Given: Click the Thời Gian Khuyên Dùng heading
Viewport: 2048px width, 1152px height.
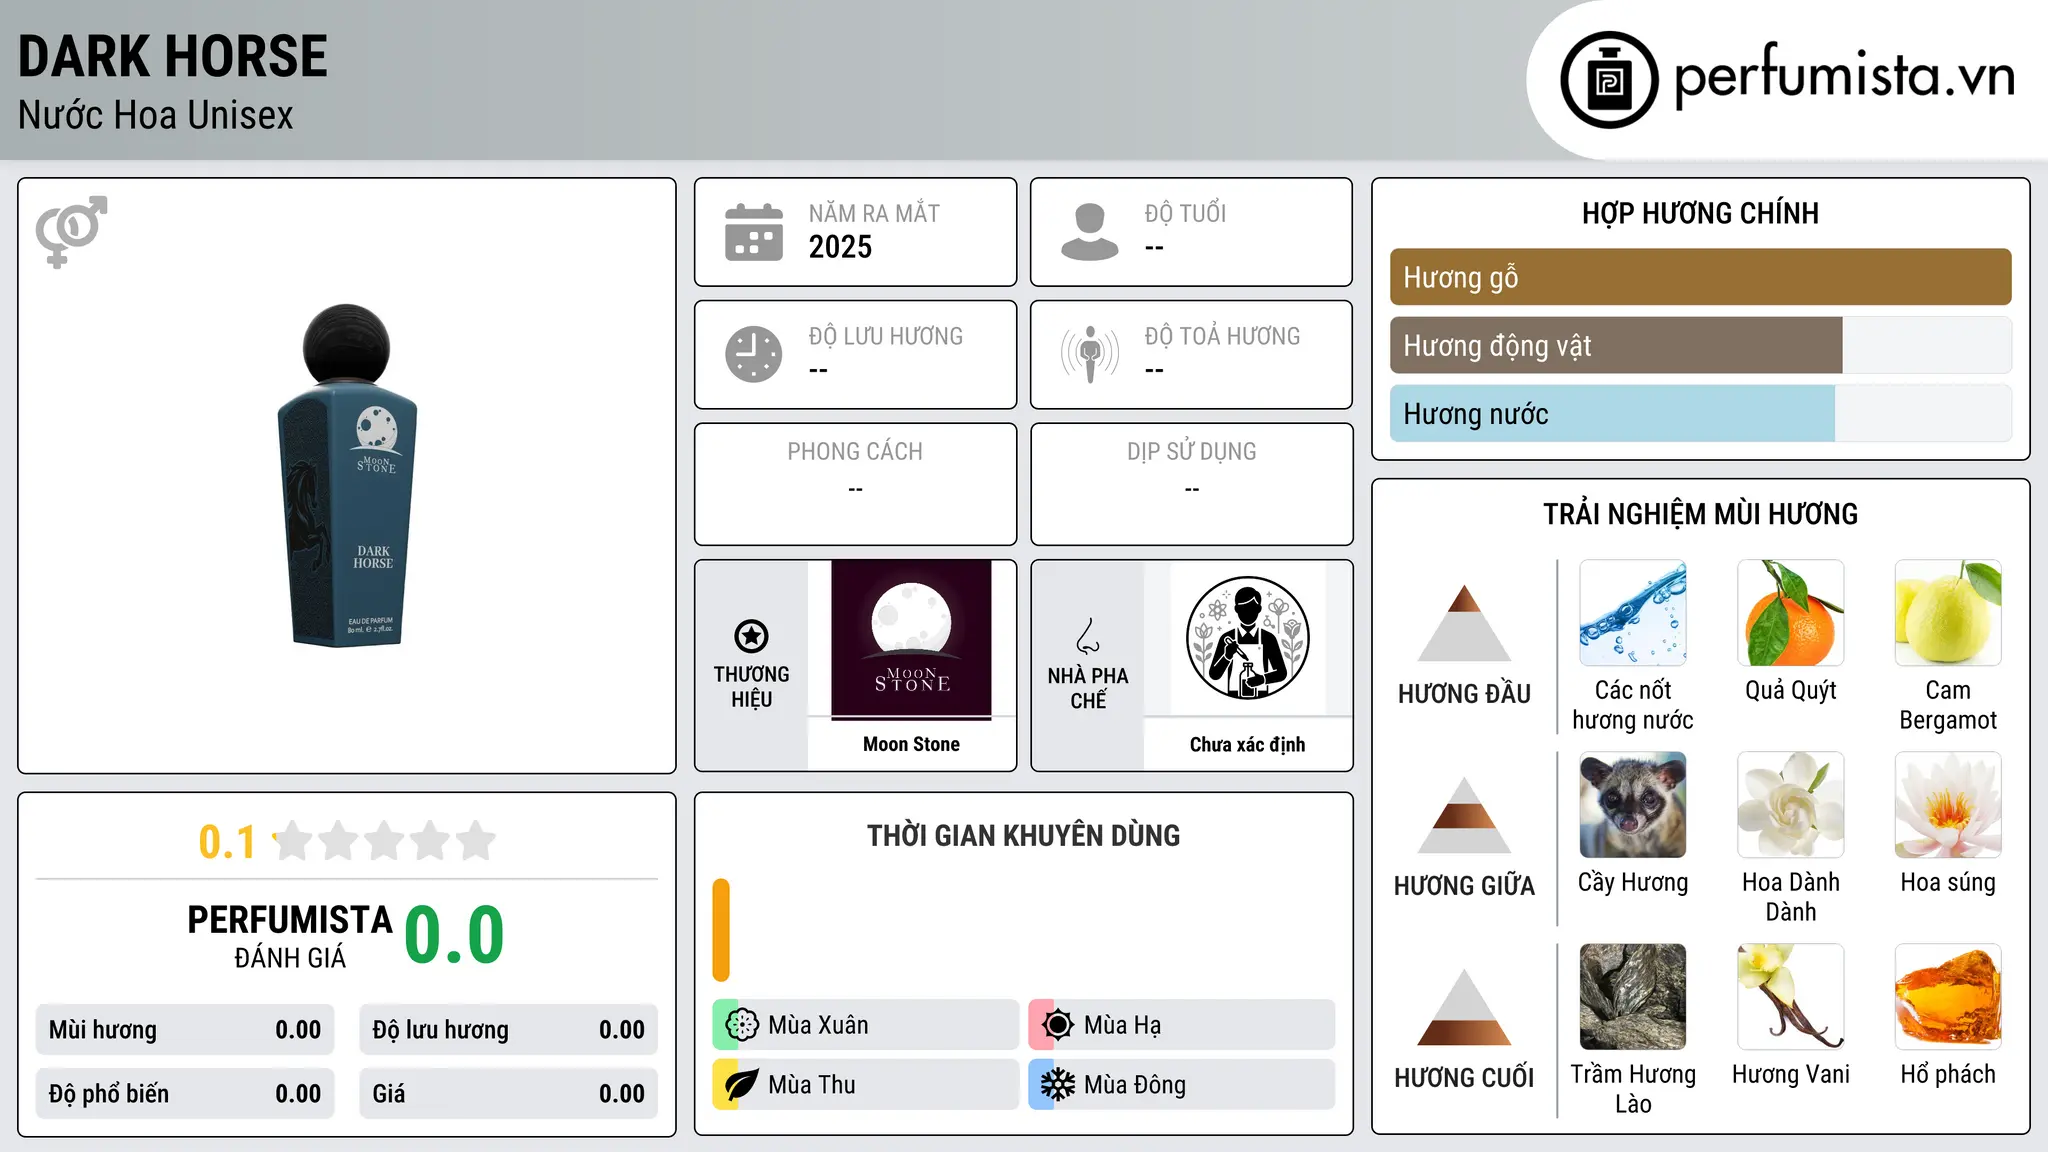Looking at the screenshot, I should 1023,835.
